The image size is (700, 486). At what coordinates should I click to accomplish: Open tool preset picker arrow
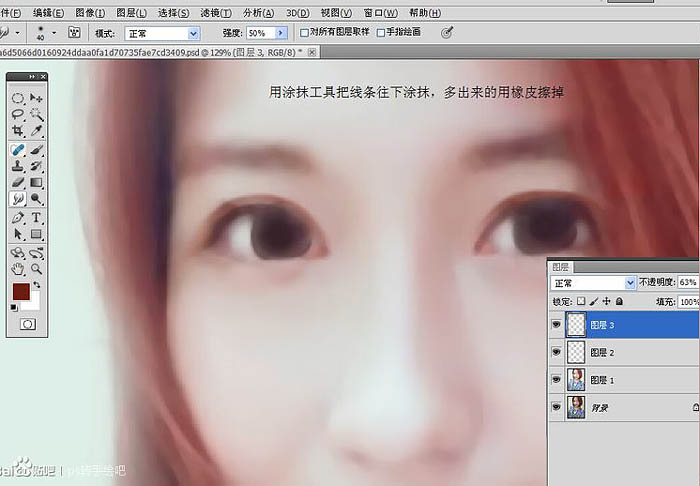coord(17,33)
